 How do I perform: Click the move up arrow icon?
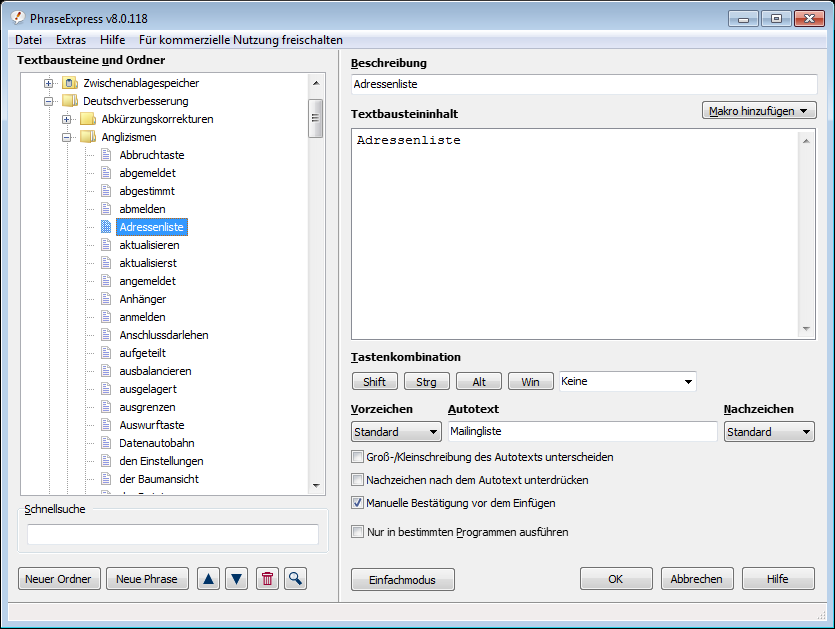(x=208, y=579)
